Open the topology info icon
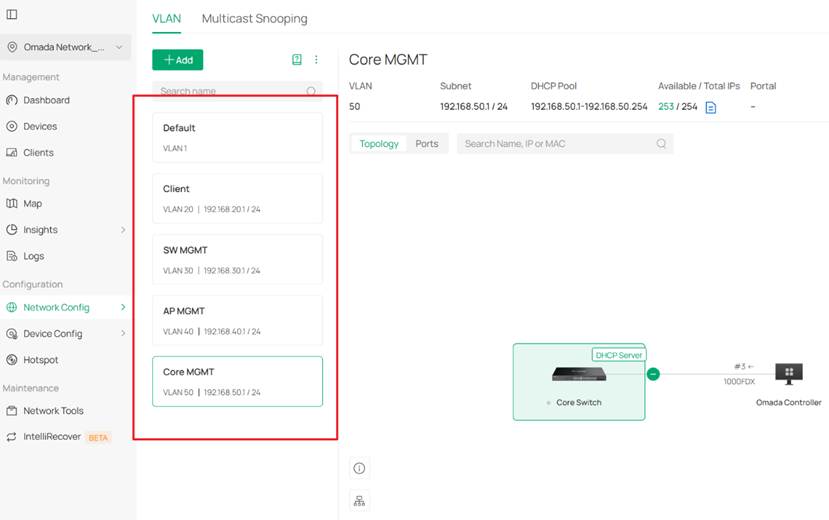Image resolution: width=829 pixels, height=520 pixels. (x=359, y=468)
